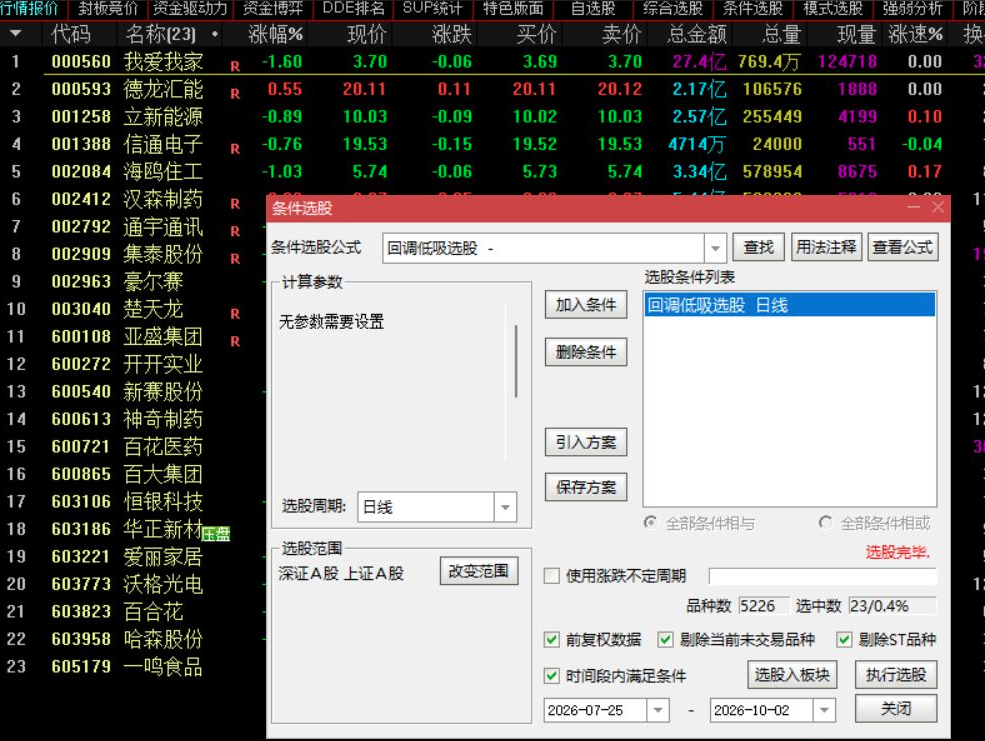Expand the 选股周期 日线 dropdown

[505, 507]
